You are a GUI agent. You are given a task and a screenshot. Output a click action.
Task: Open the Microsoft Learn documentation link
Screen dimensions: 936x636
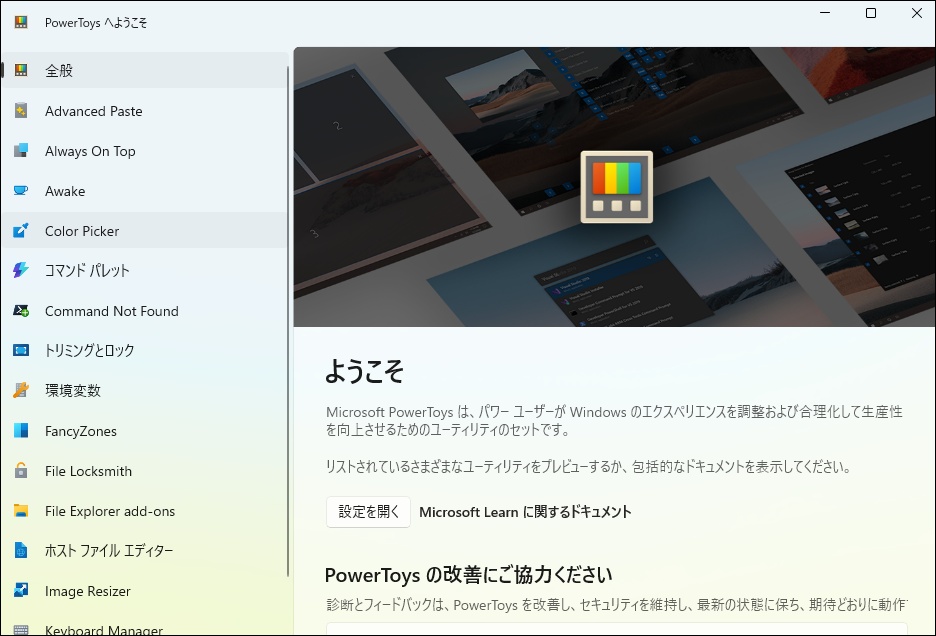[x=525, y=511]
